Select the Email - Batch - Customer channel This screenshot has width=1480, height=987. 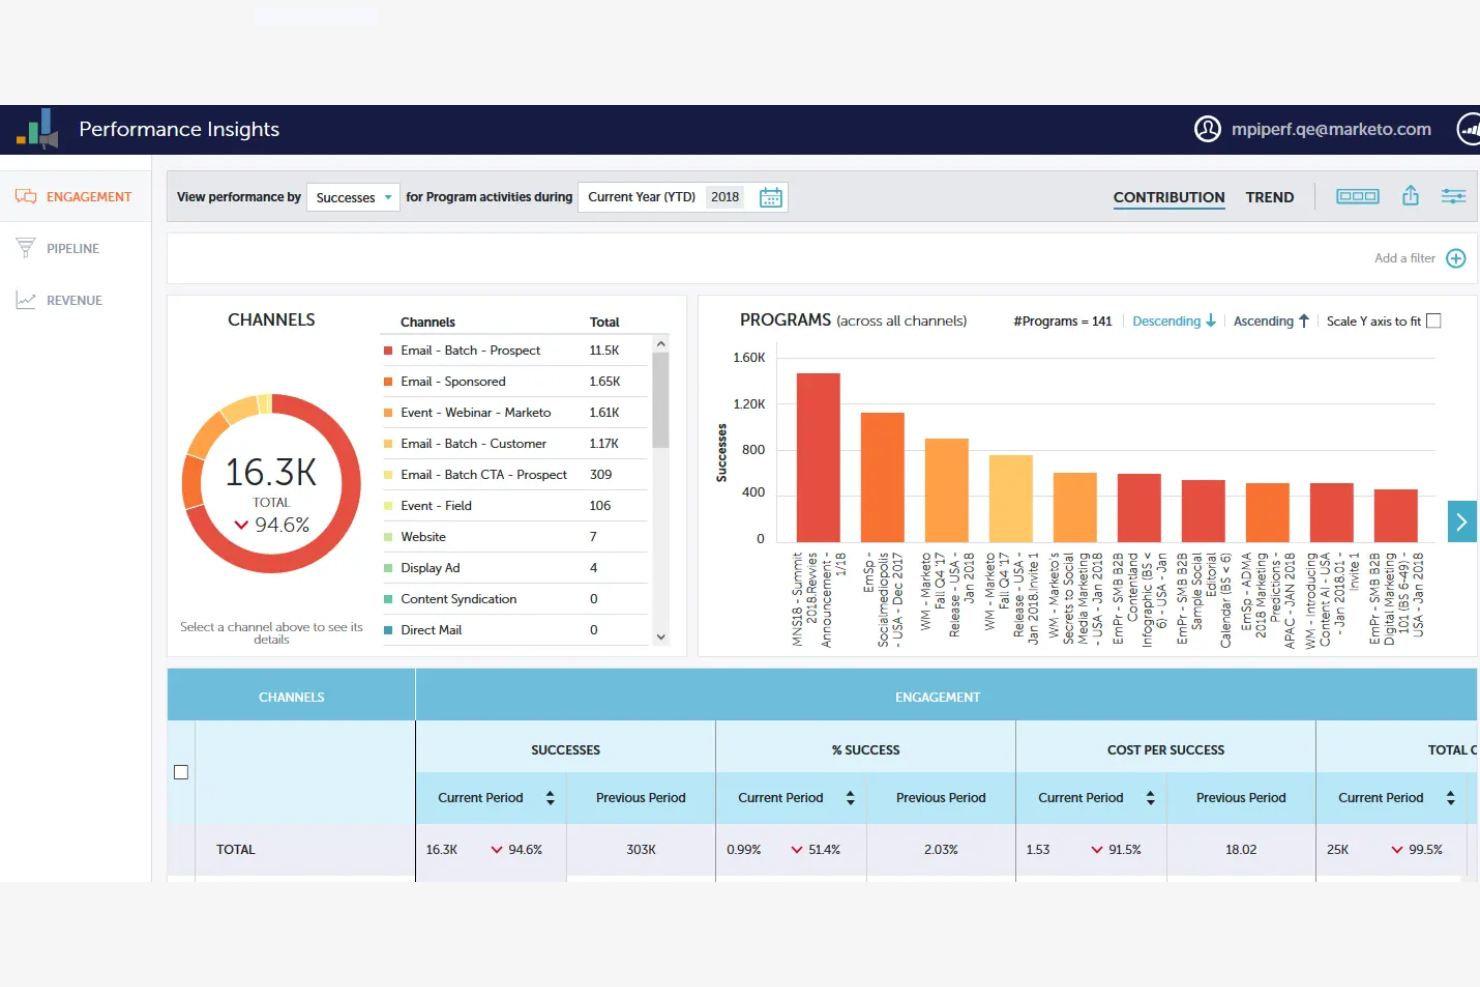(x=515, y=443)
